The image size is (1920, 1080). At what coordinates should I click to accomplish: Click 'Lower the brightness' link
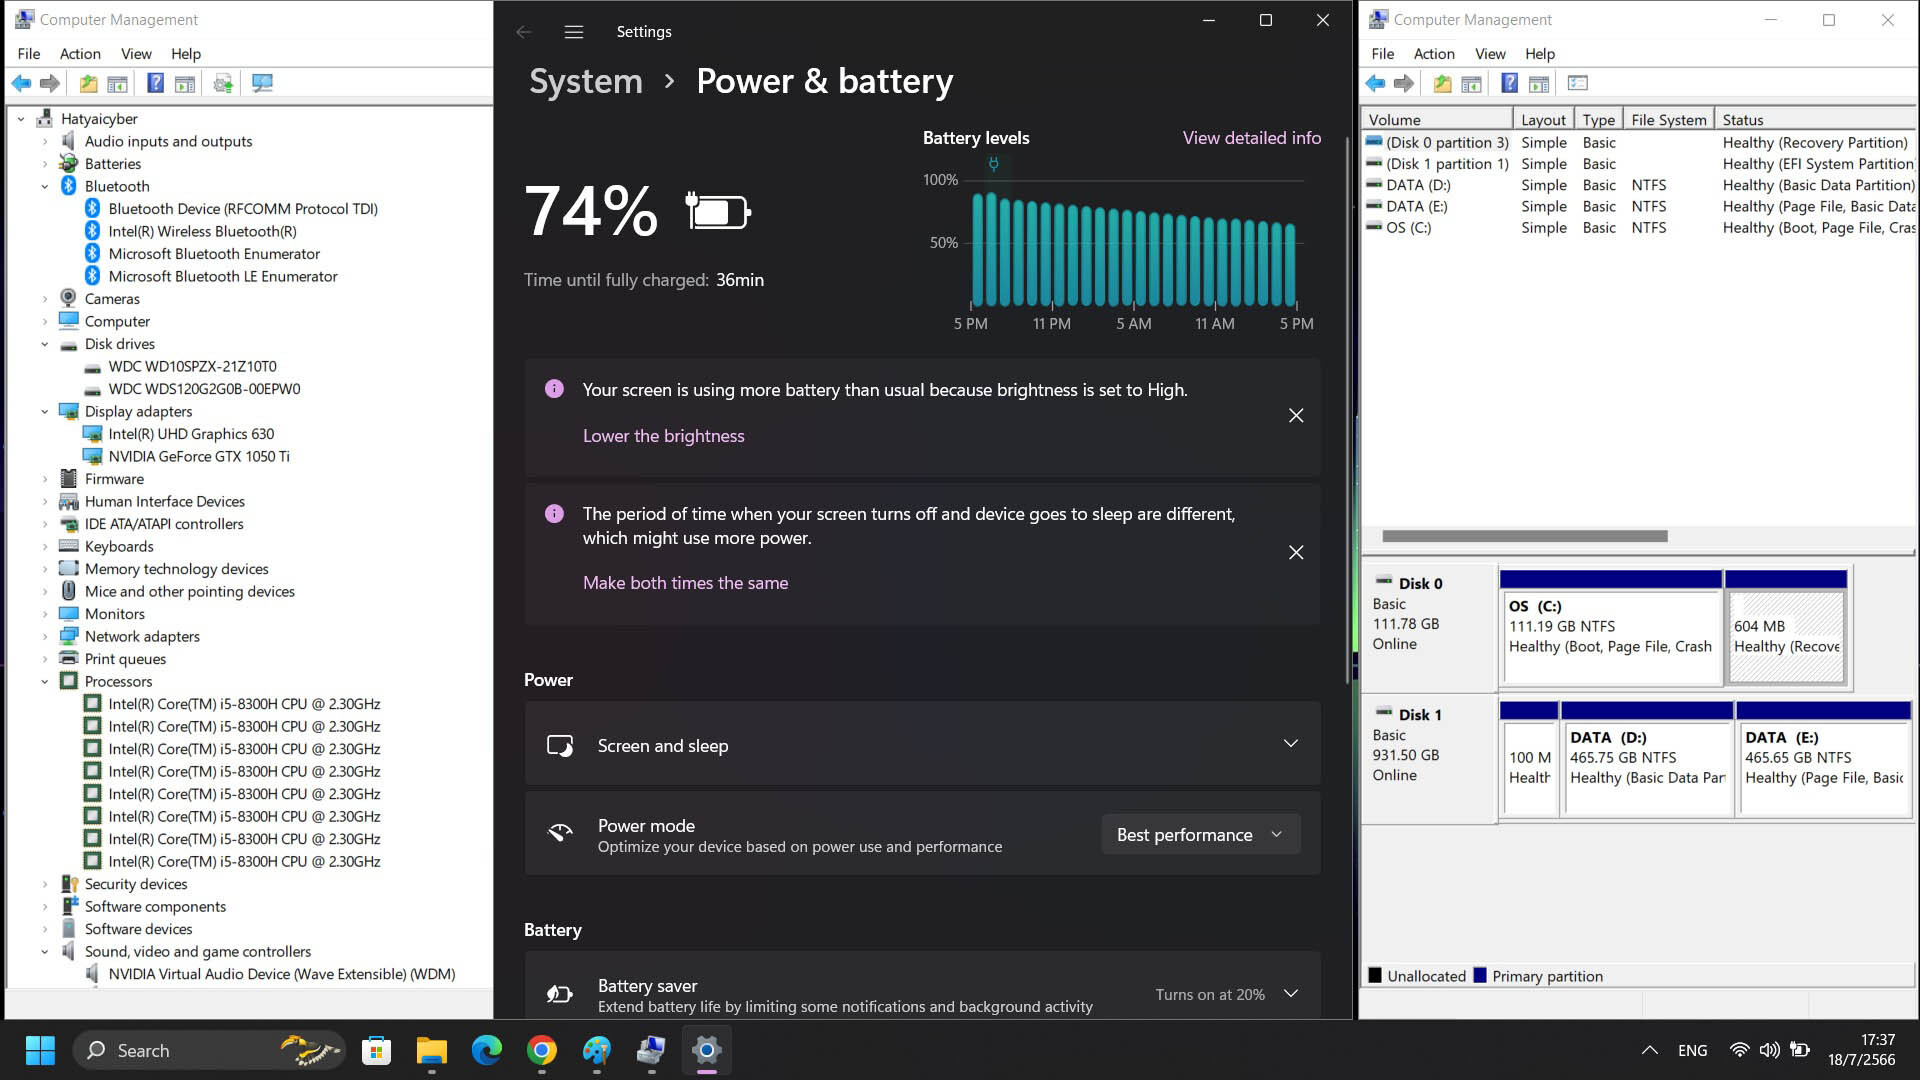click(x=664, y=436)
